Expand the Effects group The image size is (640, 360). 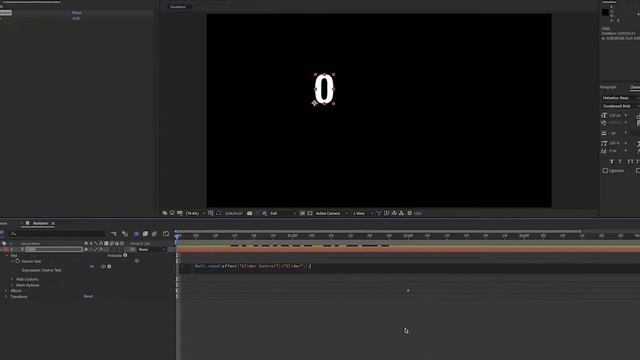pos(7,291)
